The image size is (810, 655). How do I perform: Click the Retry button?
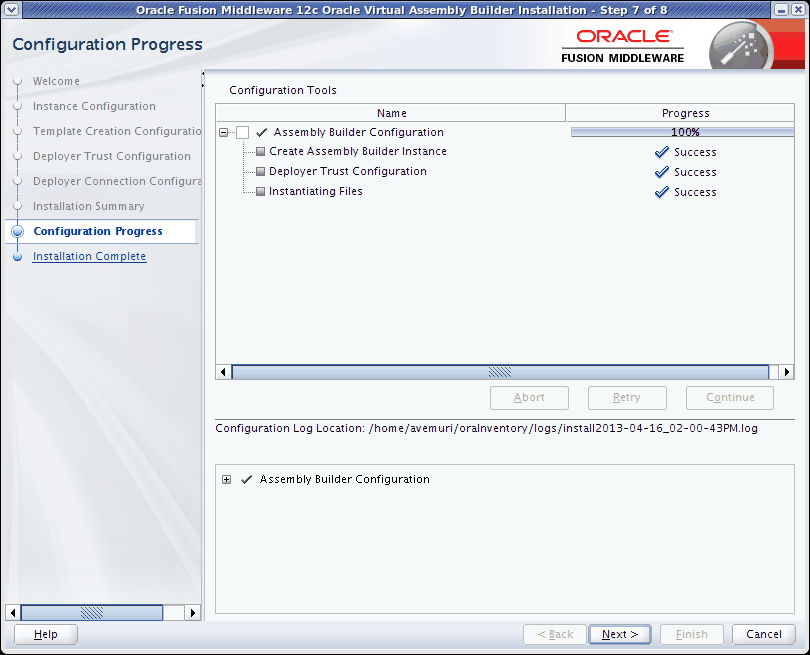pyautogui.click(x=627, y=398)
